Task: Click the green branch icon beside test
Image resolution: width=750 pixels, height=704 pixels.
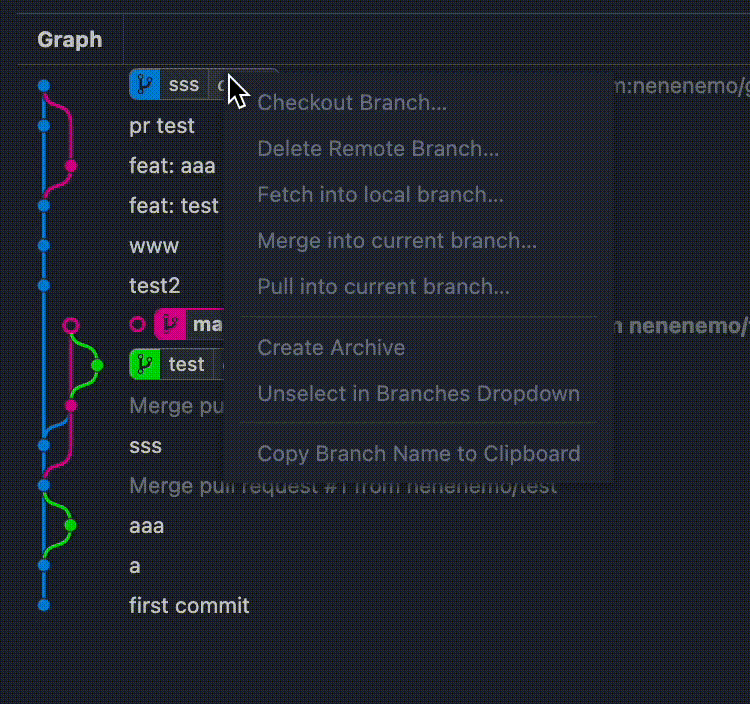Action: tap(144, 364)
